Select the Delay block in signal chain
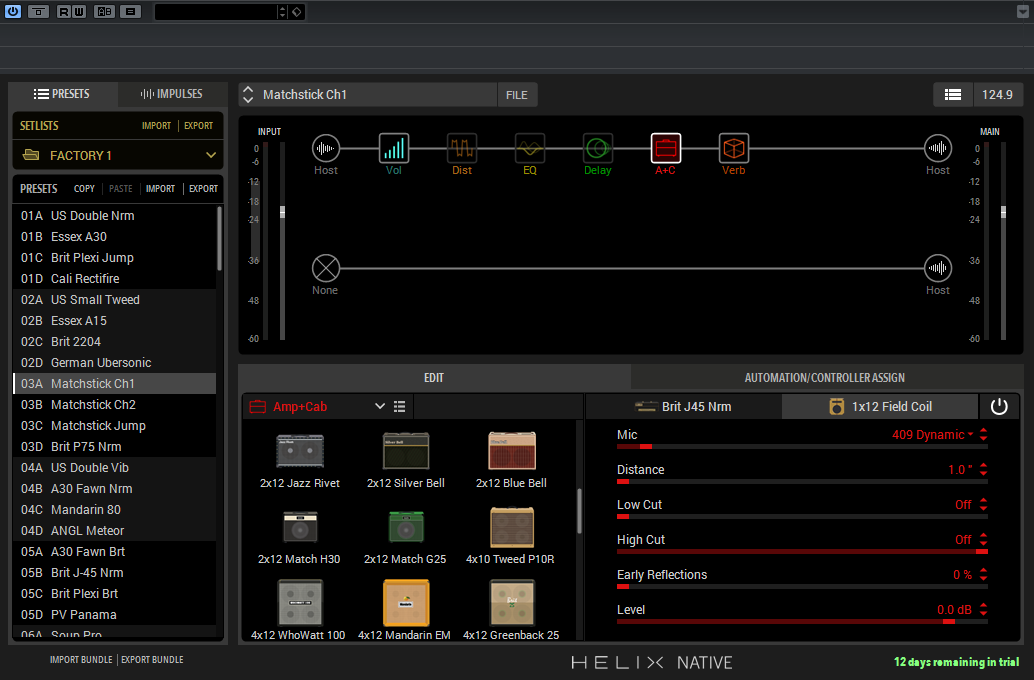1034x680 pixels. pyautogui.click(x=597, y=148)
